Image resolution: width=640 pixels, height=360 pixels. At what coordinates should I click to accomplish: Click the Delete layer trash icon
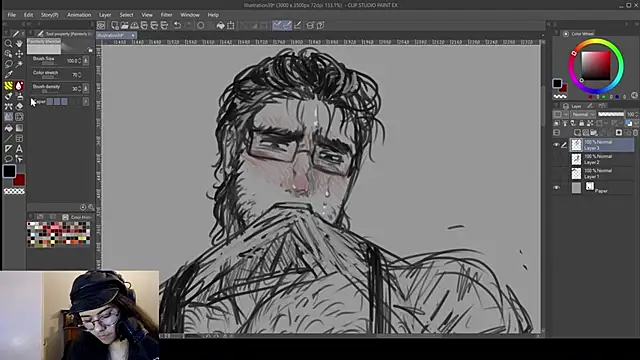point(635,133)
